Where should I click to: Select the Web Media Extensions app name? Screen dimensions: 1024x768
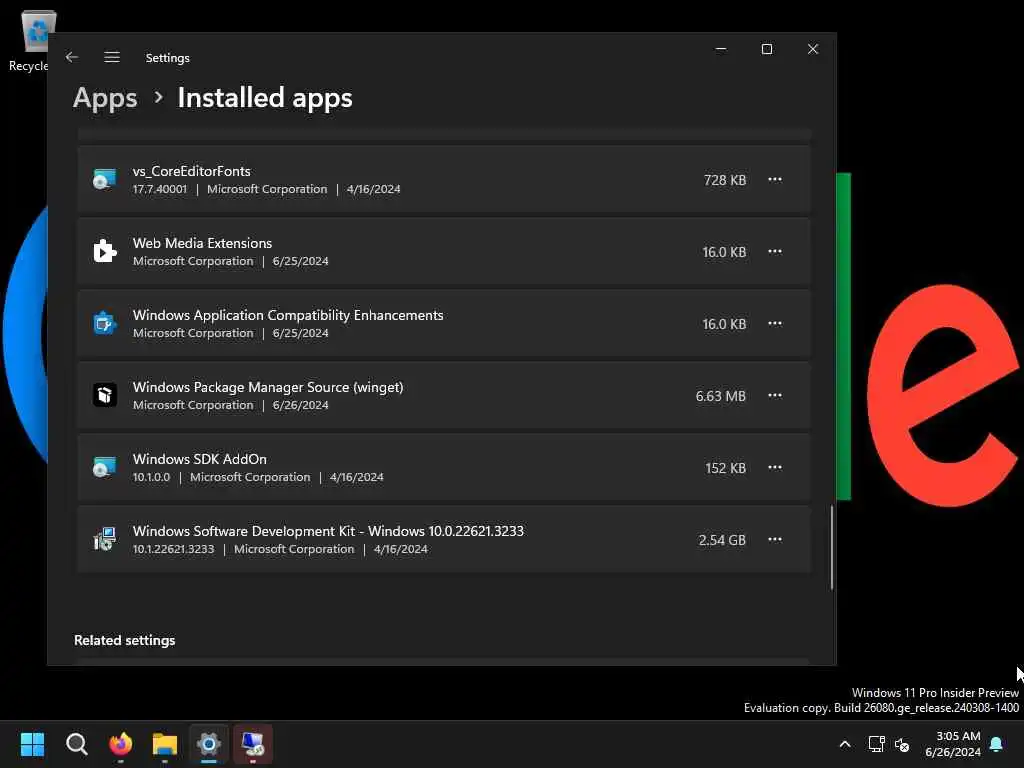click(202, 243)
